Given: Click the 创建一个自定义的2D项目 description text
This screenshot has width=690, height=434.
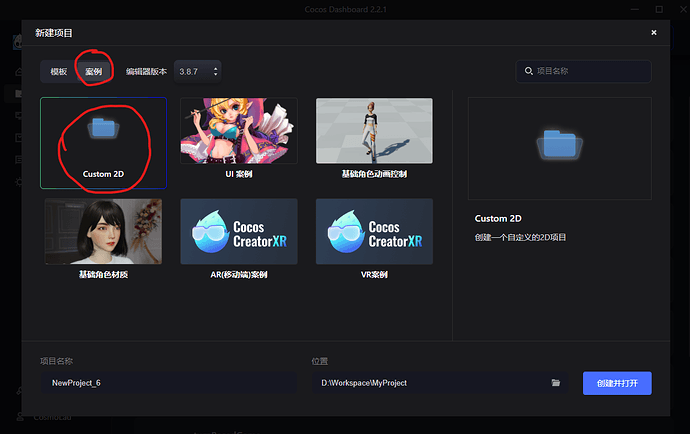Looking at the screenshot, I should click(x=520, y=238).
